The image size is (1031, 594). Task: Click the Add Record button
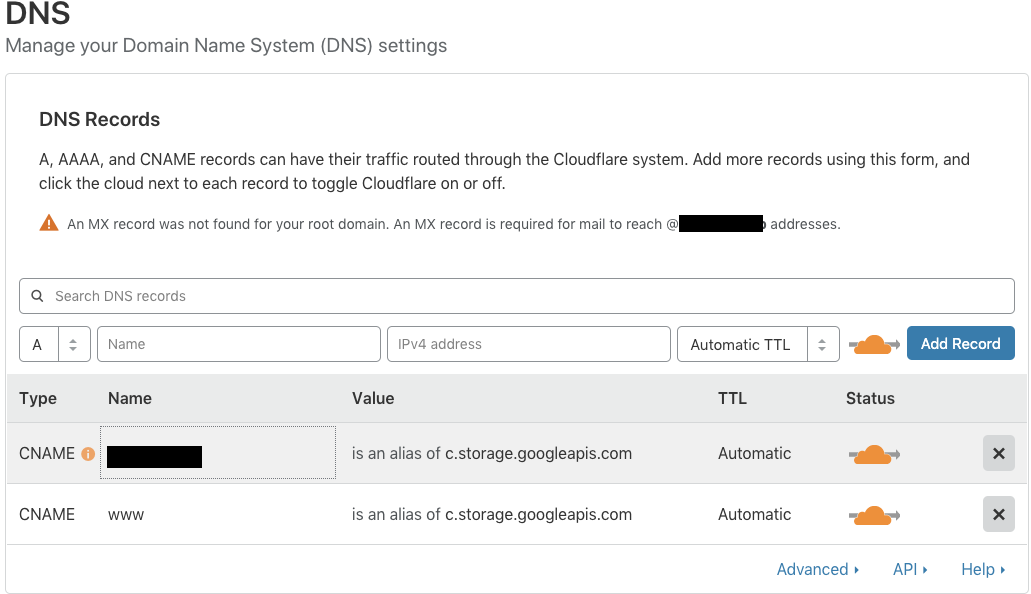point(960,343)
